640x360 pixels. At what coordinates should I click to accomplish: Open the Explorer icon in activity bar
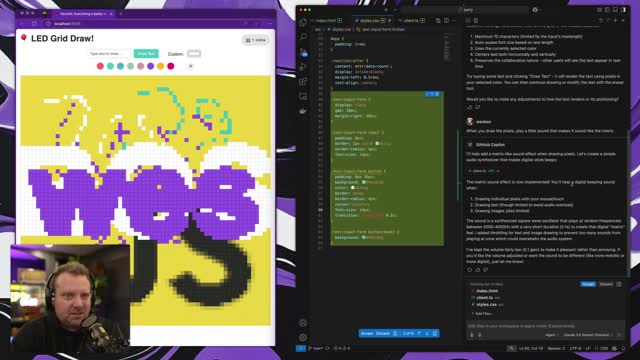click(x=303, y=22)
